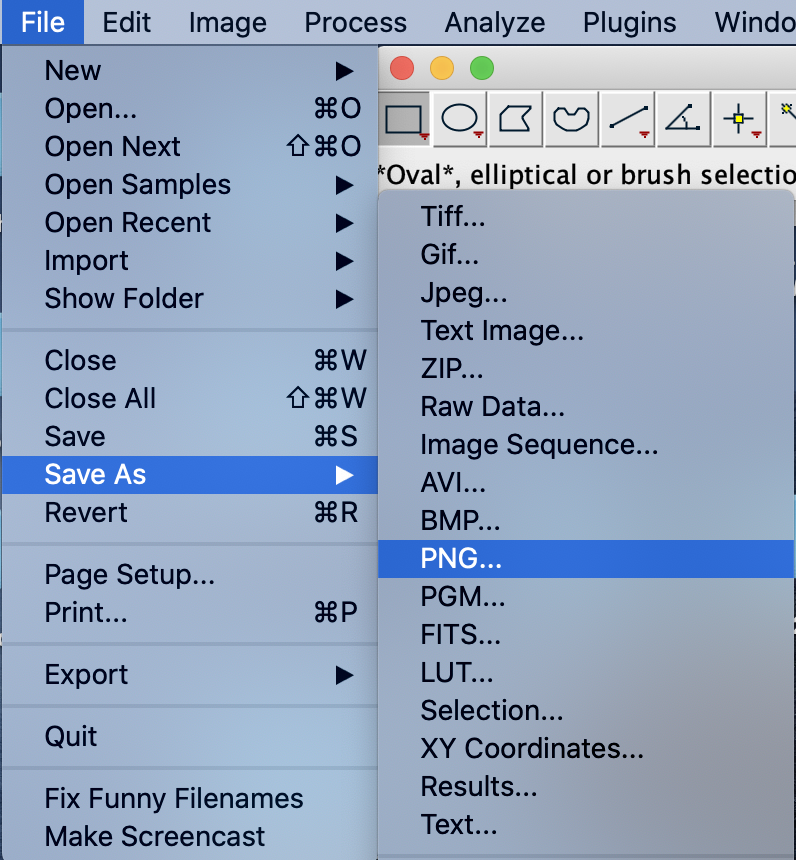Open the Plugins menu

pos(629,22)
